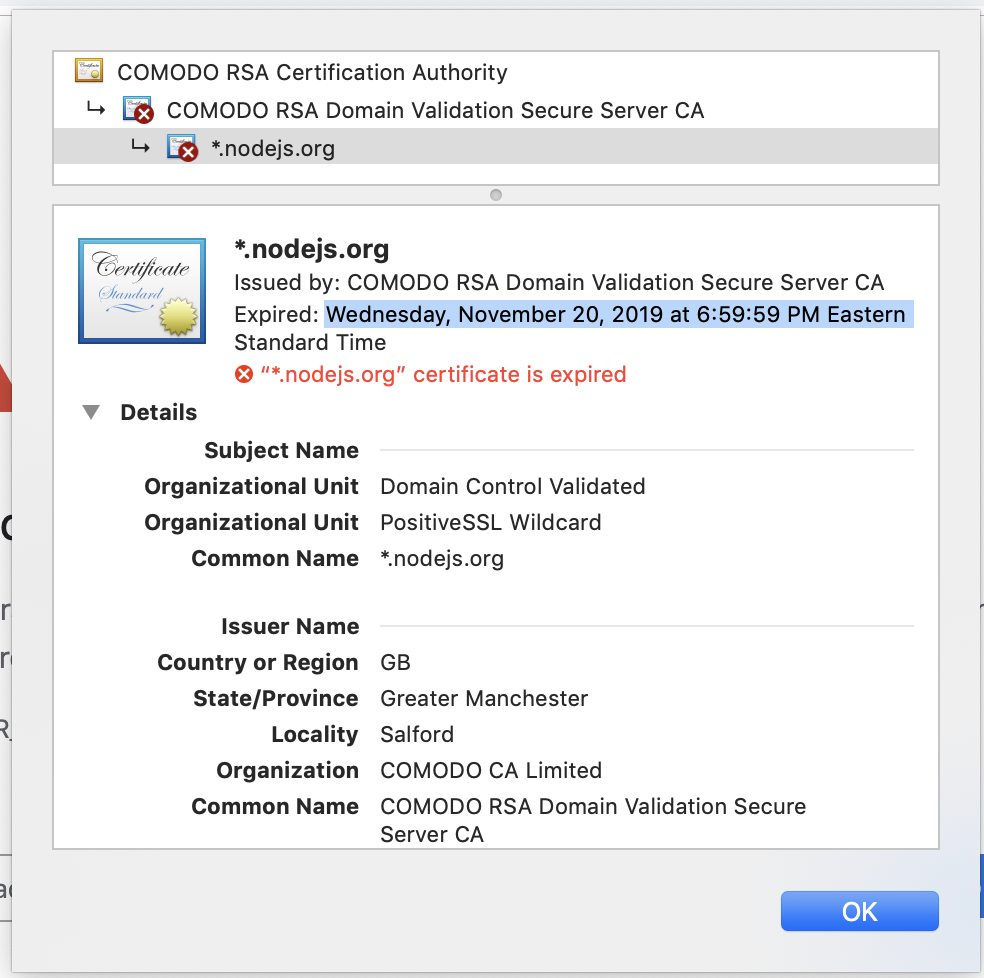This screenshot has height=978, width=984.
Task: Click the 'Domain Control Validated' value
Action: point(513,486)
